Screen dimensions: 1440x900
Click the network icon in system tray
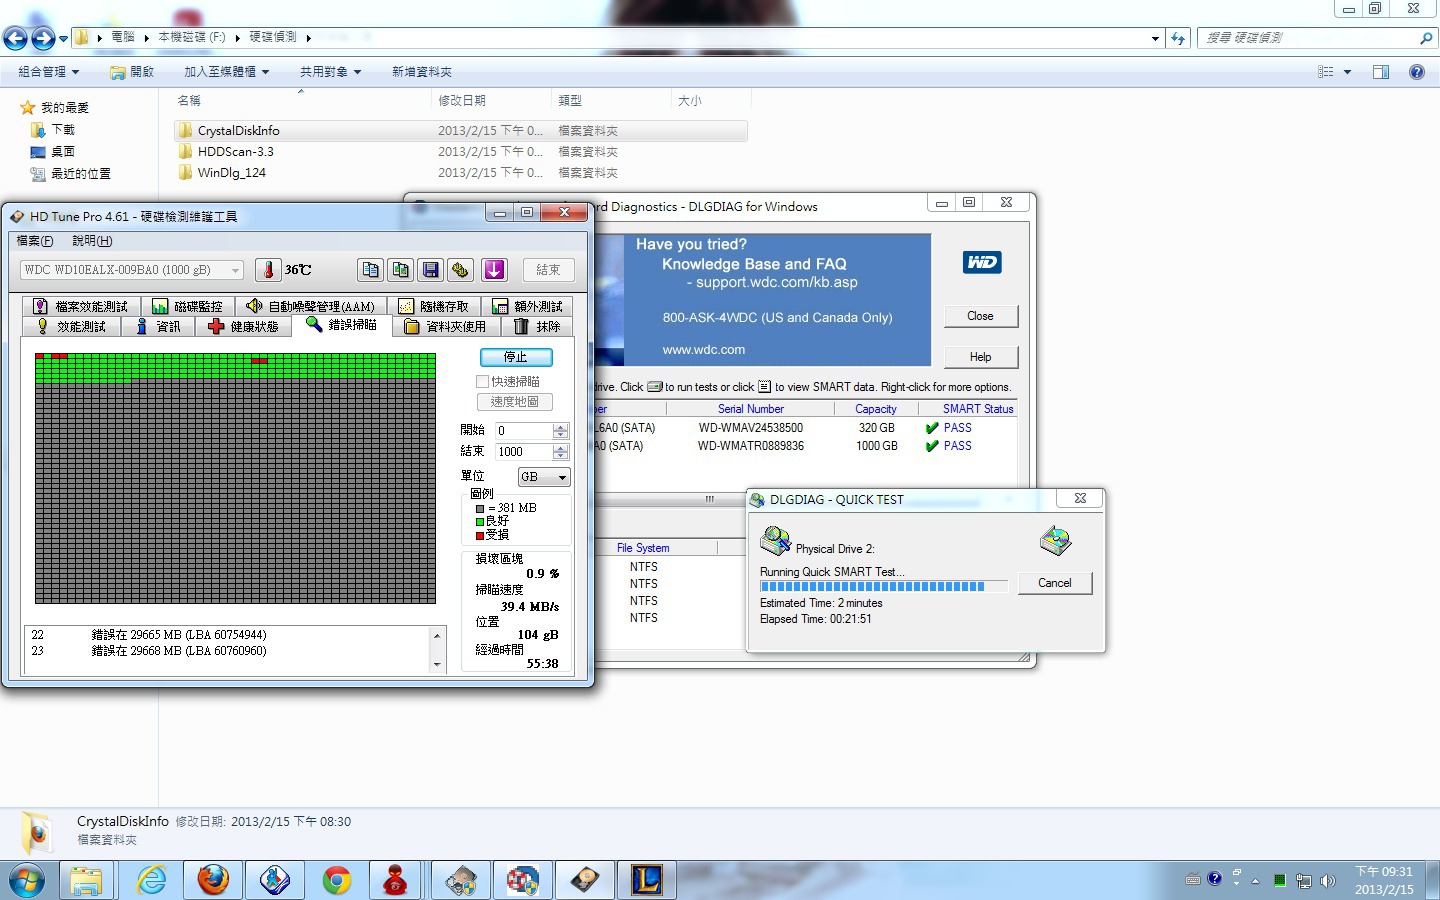coord(1304,881)
